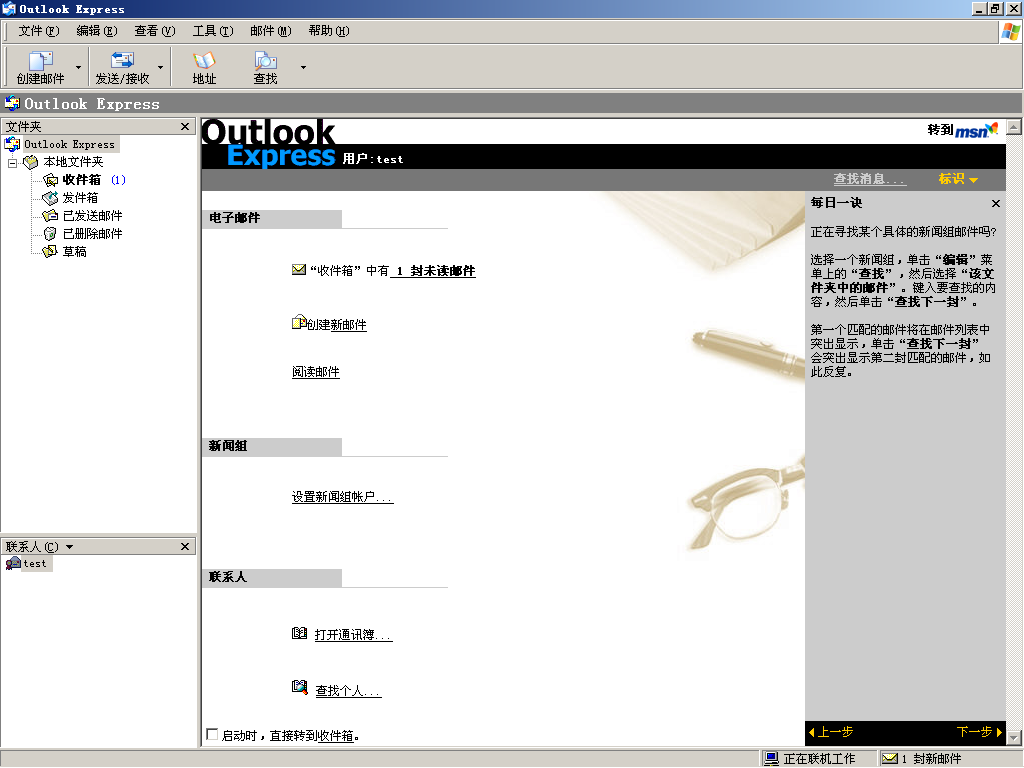The image size is (1024, 768).
Task: Open the 编辑(E) menu
Action: (x=97, y=31)
